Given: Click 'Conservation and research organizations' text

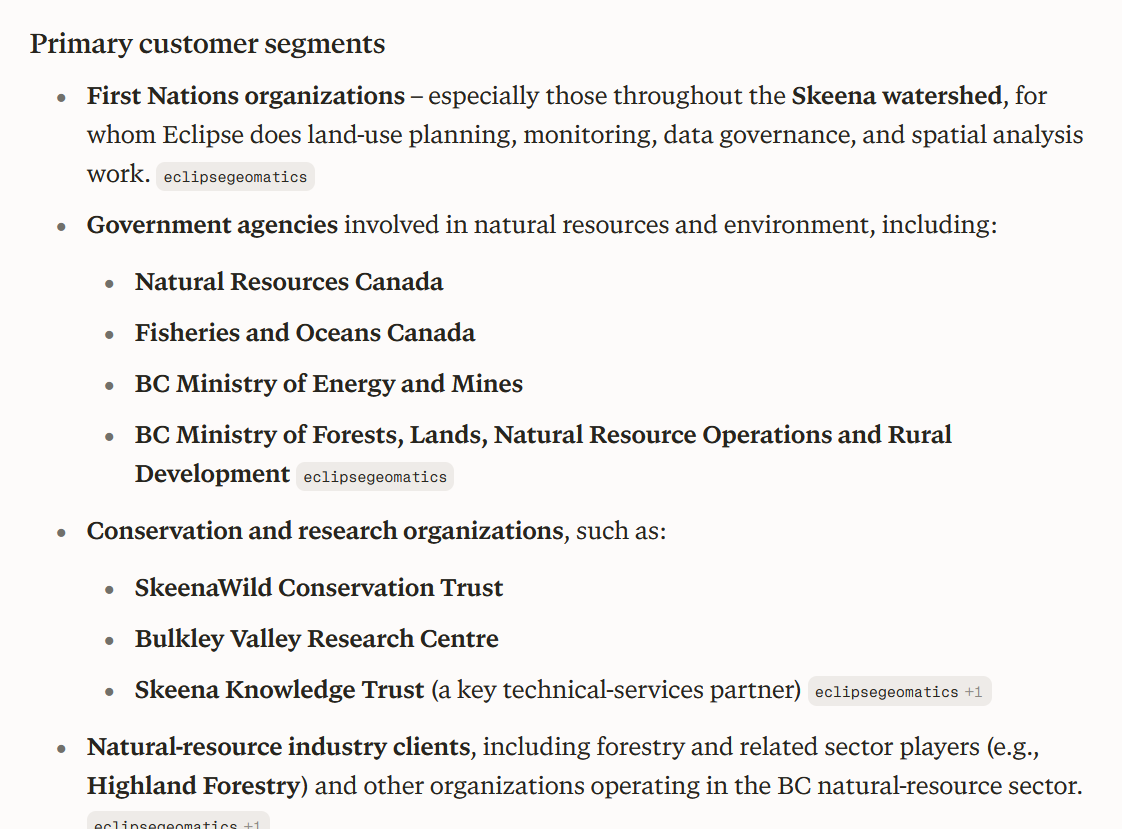Looking at the screenshot, I should pyautogui.click(x=326, y=531).
